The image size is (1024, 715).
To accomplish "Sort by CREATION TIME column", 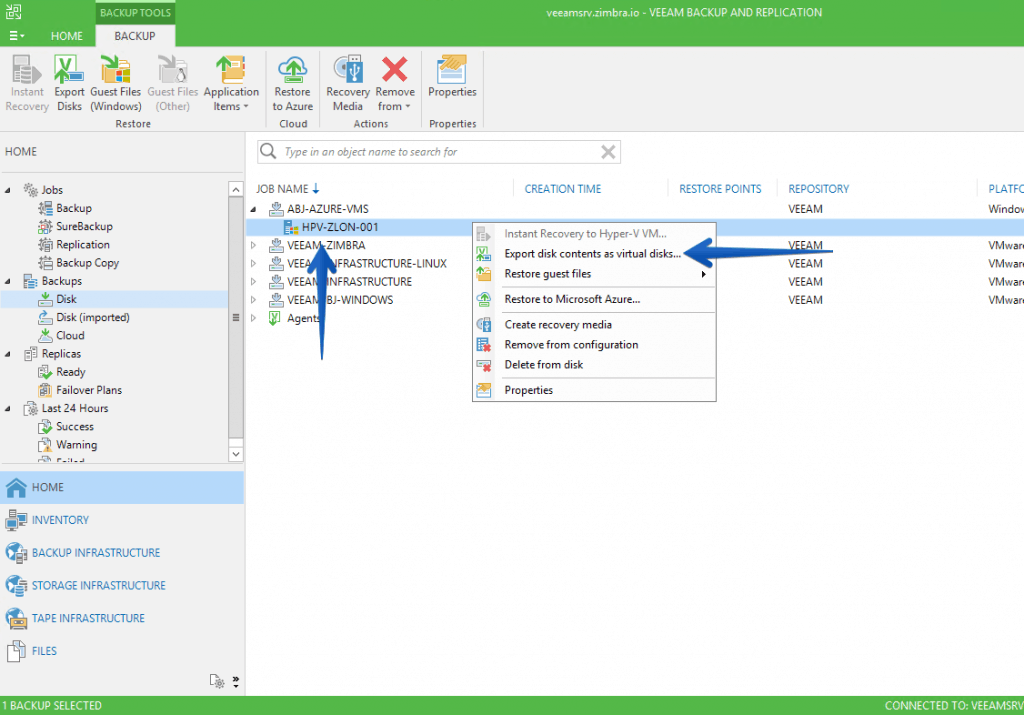I will point(562,189).
